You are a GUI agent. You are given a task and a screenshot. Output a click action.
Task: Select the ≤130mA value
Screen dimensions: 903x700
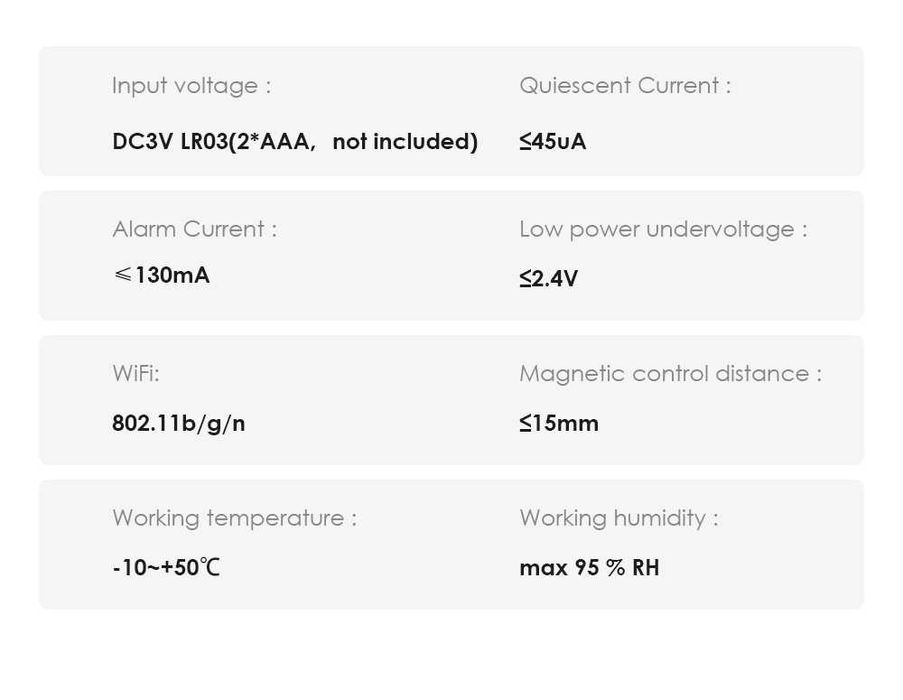click(x=162, y=275)
